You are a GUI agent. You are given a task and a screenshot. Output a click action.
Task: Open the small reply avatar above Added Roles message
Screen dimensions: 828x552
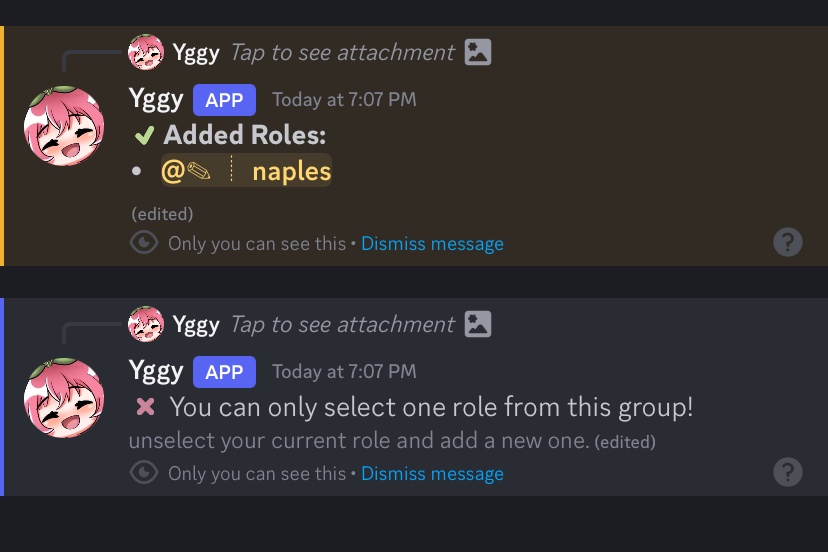[146, 52]
